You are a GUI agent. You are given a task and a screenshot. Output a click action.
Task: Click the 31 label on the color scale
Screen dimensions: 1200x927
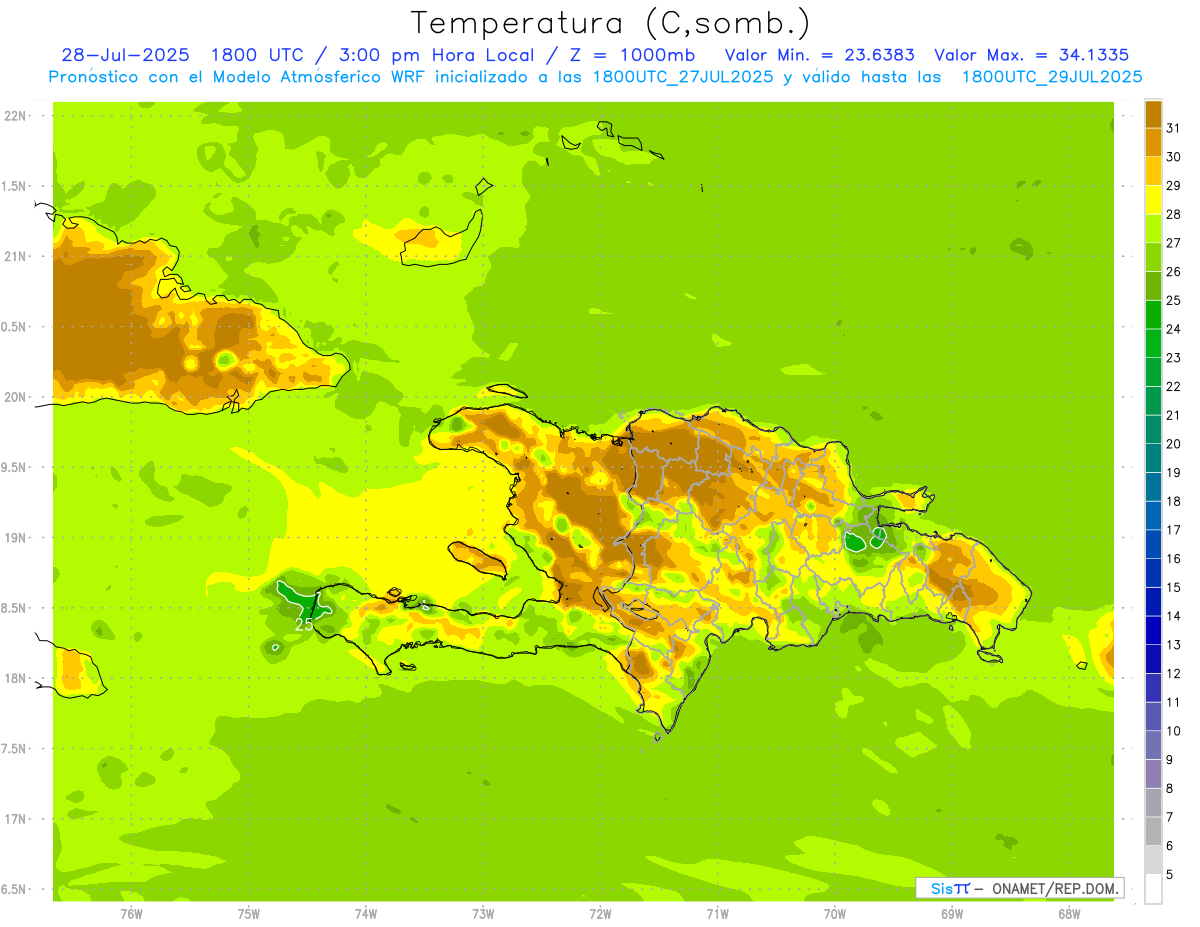click(1174, 128)
